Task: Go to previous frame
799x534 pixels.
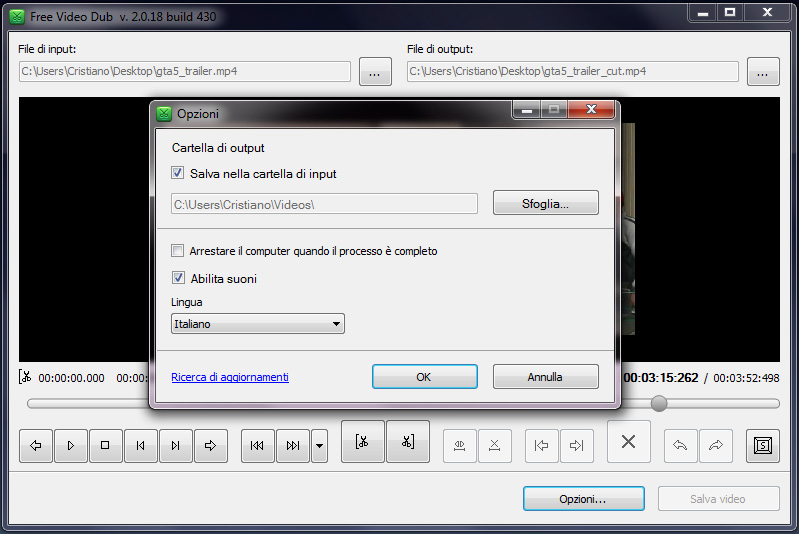Action: coord(141,446)
